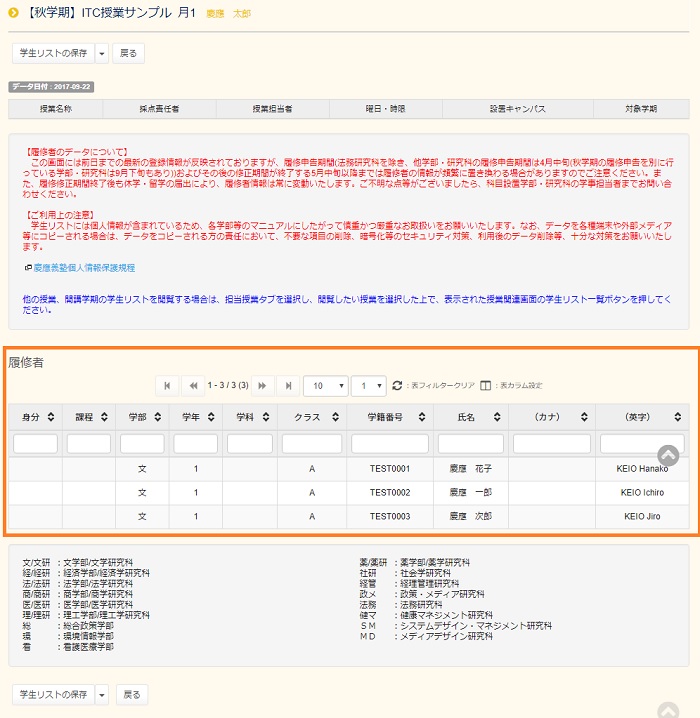Click the scroll-to-top arrow beside the table
This screenshot has width=700, height=718.
[668, 455]
